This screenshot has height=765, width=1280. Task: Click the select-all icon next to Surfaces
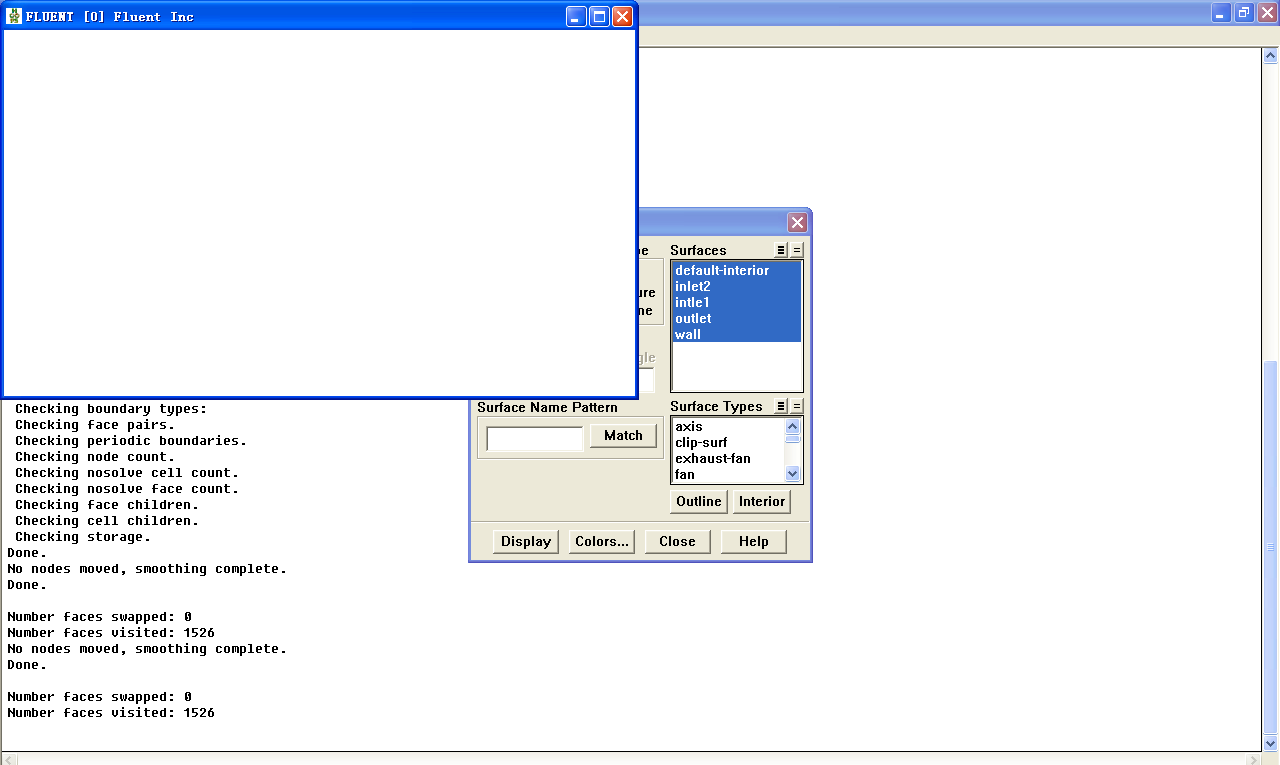782,250
